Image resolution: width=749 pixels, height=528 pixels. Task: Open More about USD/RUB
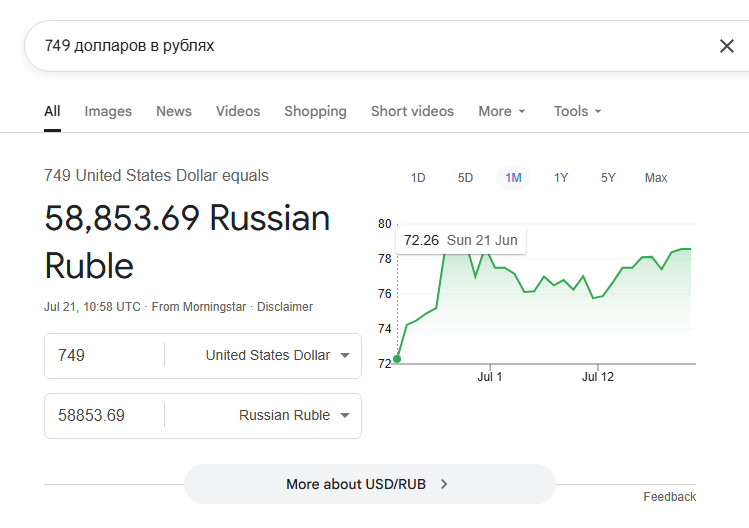[370, 484]
